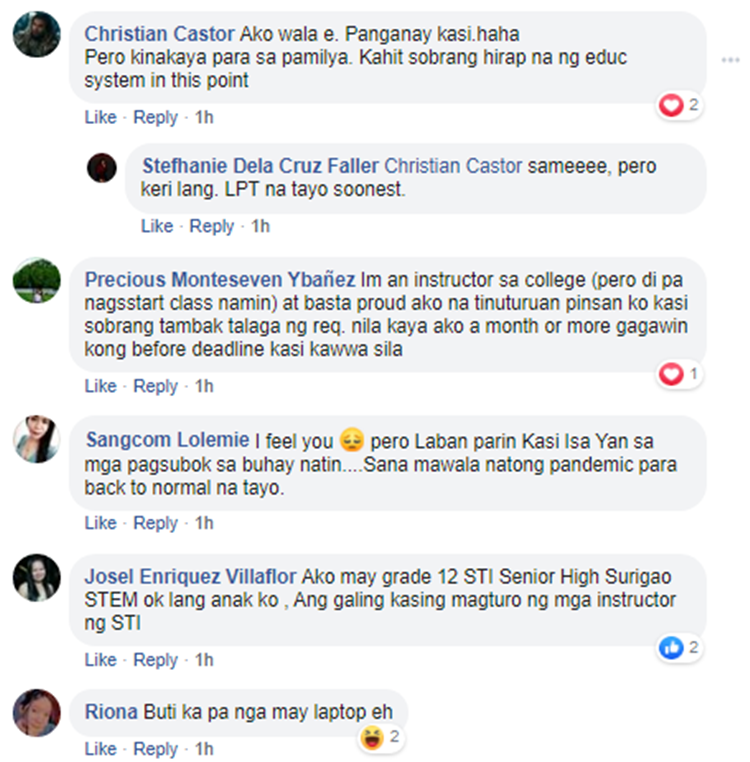Like Josel Enriquez Villaflor's comment
The image size is (750, 762).
click(x=101, y=660)
